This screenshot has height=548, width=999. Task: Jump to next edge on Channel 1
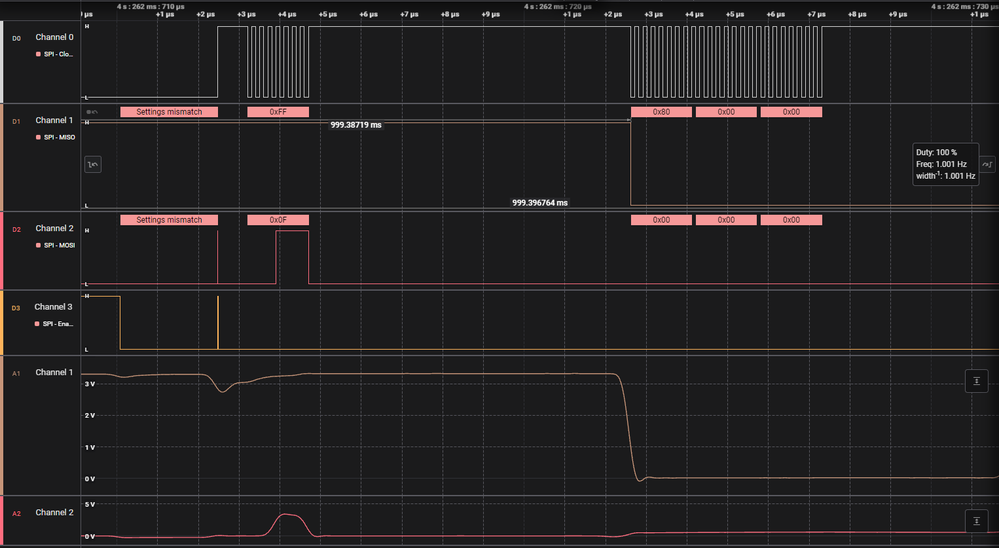click(987, 164)
